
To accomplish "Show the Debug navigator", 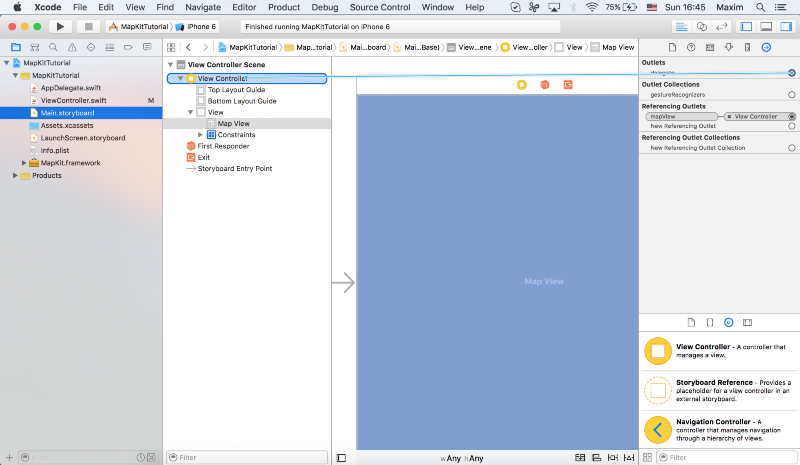I will (110, 47).
